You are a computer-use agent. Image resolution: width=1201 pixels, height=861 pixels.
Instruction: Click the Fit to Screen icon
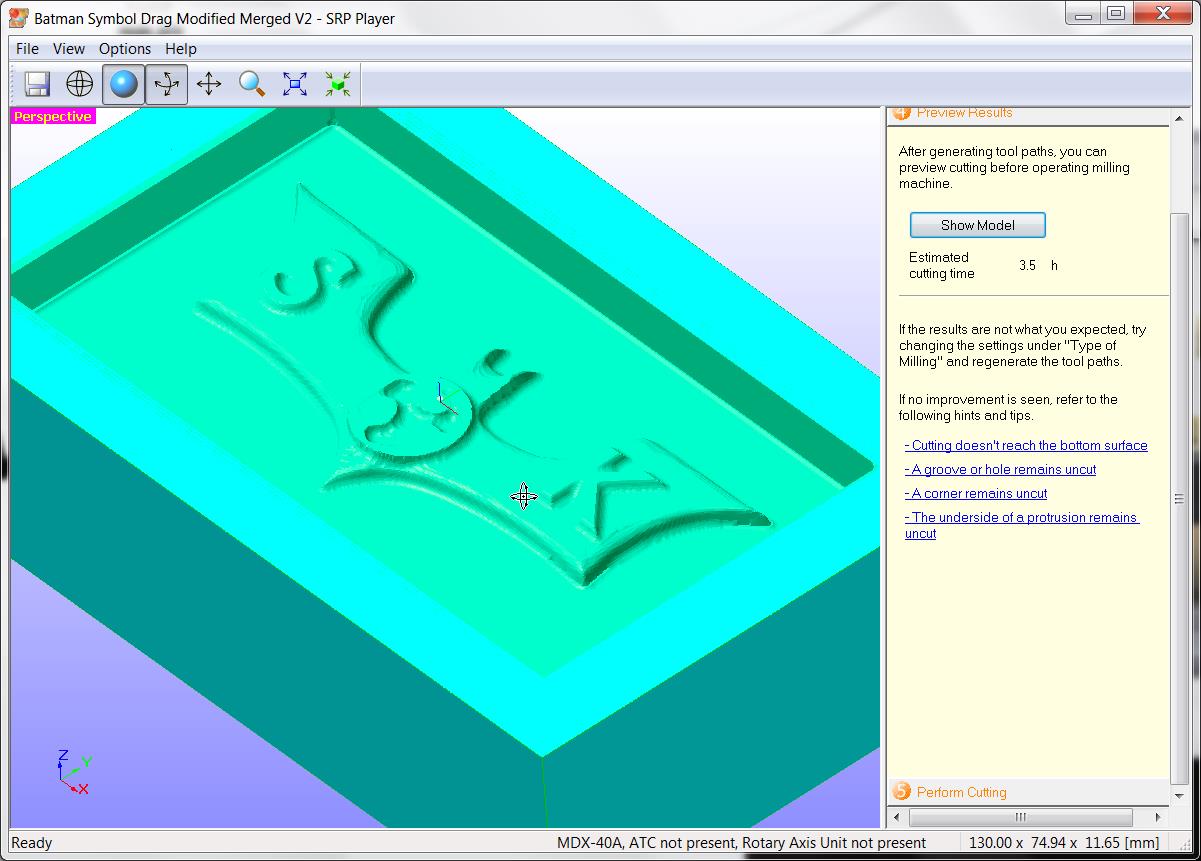[x=295, y=84]
